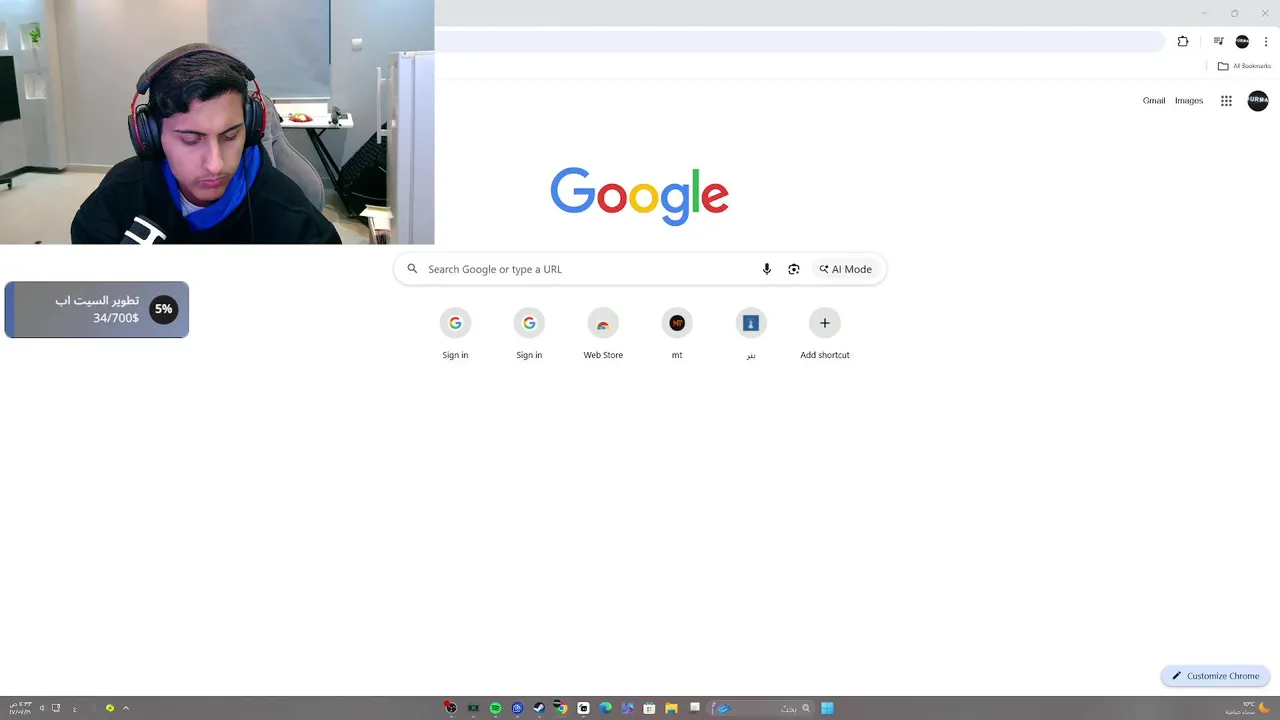Start voice search with microphone icon
The height and width of the screenshot is (720, 1280).
click(767, 269)
